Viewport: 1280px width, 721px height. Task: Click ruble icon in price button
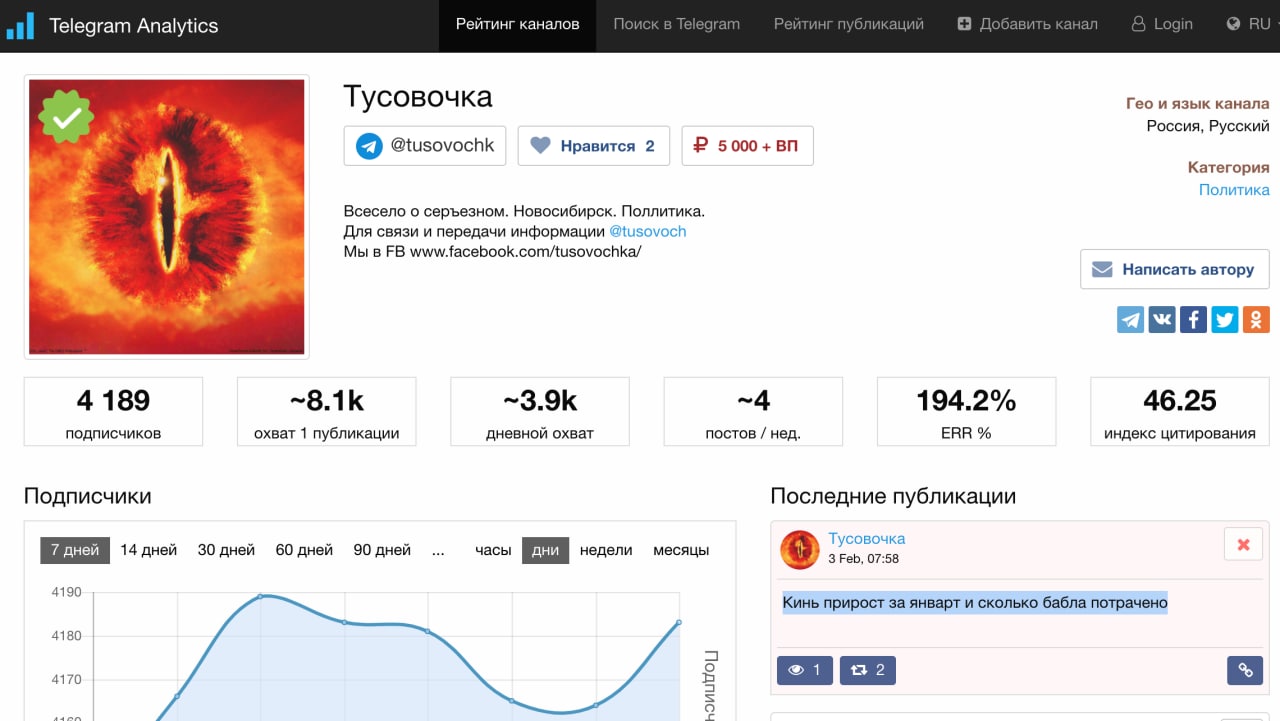point(701,146)
